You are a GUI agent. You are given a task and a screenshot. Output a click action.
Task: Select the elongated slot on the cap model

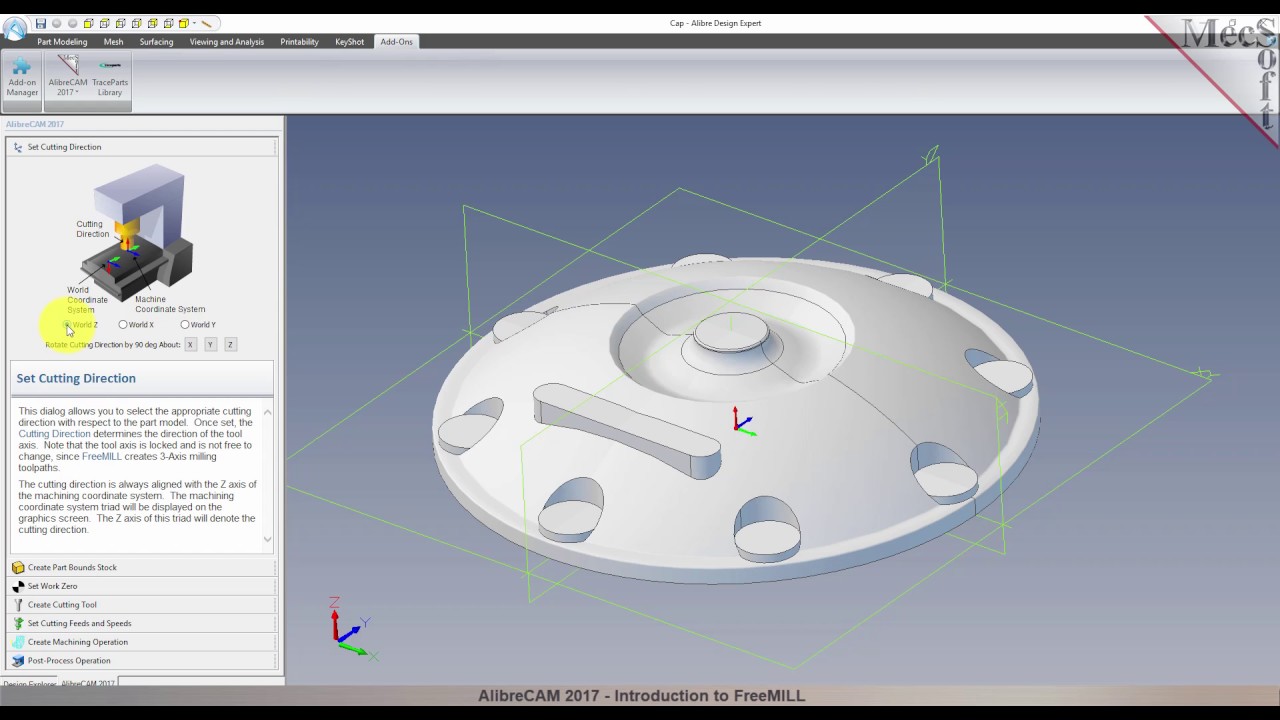[627, 430]
